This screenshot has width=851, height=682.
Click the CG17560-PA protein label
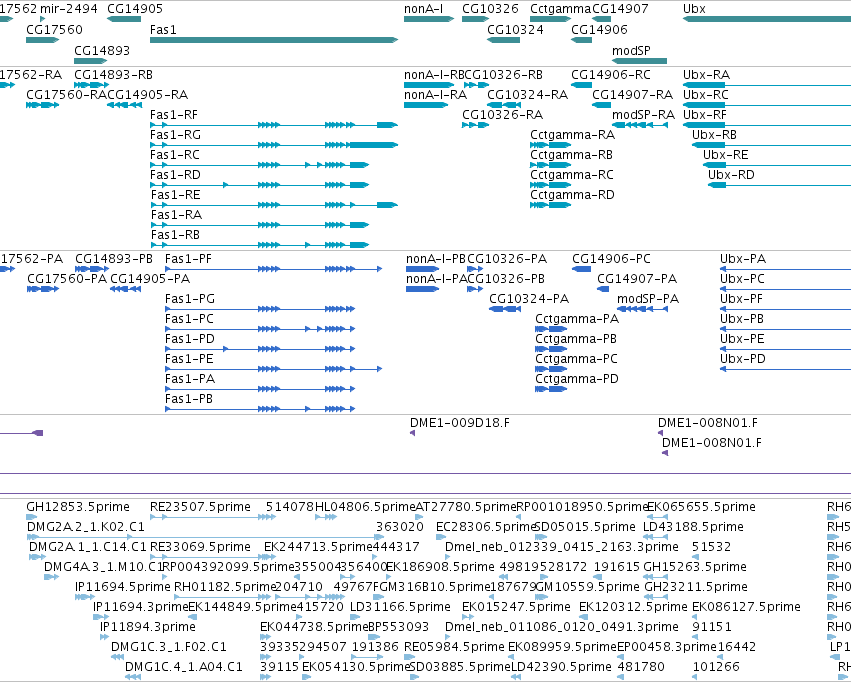point(67,279)
